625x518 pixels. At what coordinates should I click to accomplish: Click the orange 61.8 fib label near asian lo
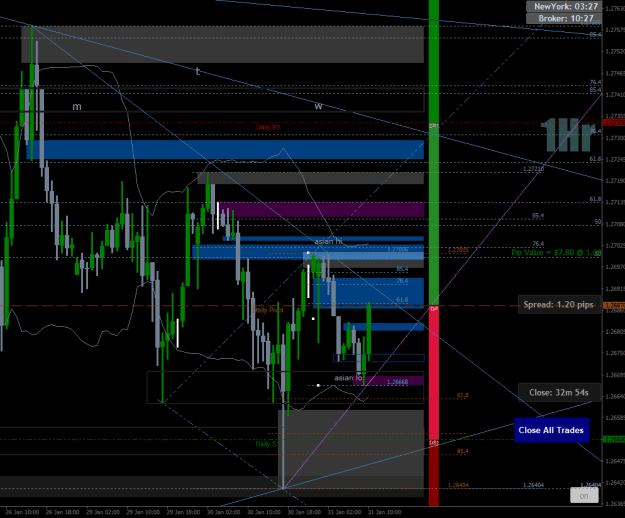tap(462, 396)
